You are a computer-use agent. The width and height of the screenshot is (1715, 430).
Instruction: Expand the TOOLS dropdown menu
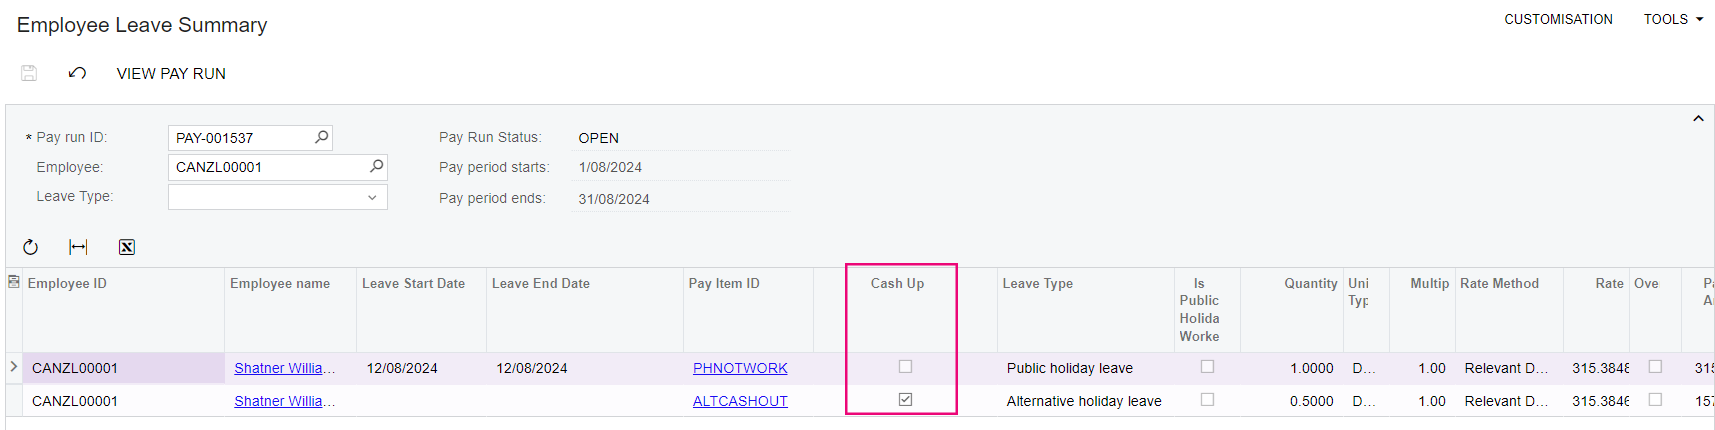1673,19
